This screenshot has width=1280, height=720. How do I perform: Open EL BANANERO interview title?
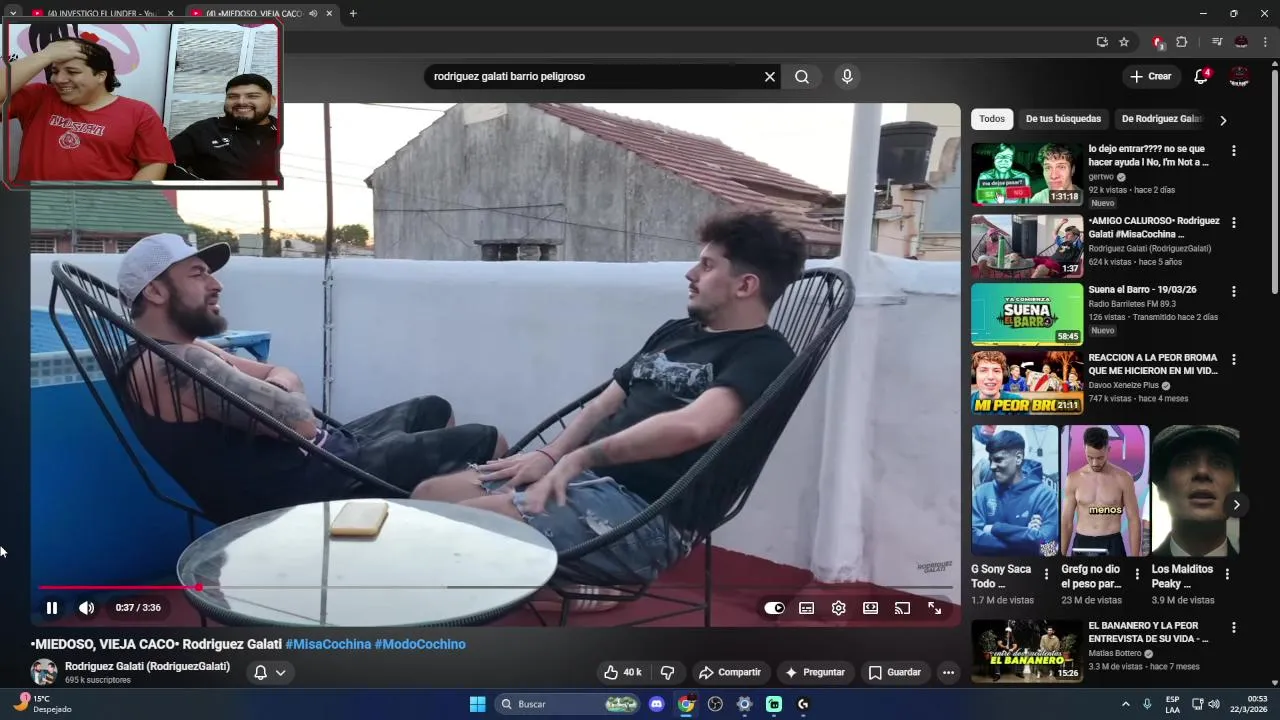tap(1148, 632)
